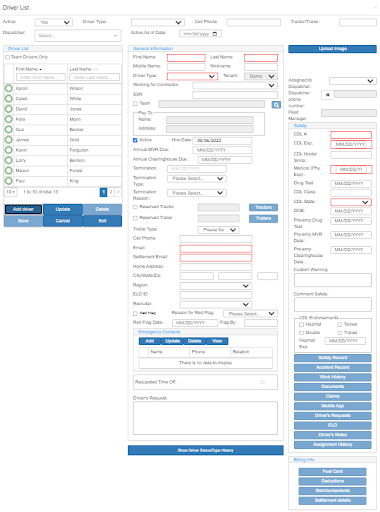
Task: Open the Driver Type filter dropdown at top
Action: [158, 22]
